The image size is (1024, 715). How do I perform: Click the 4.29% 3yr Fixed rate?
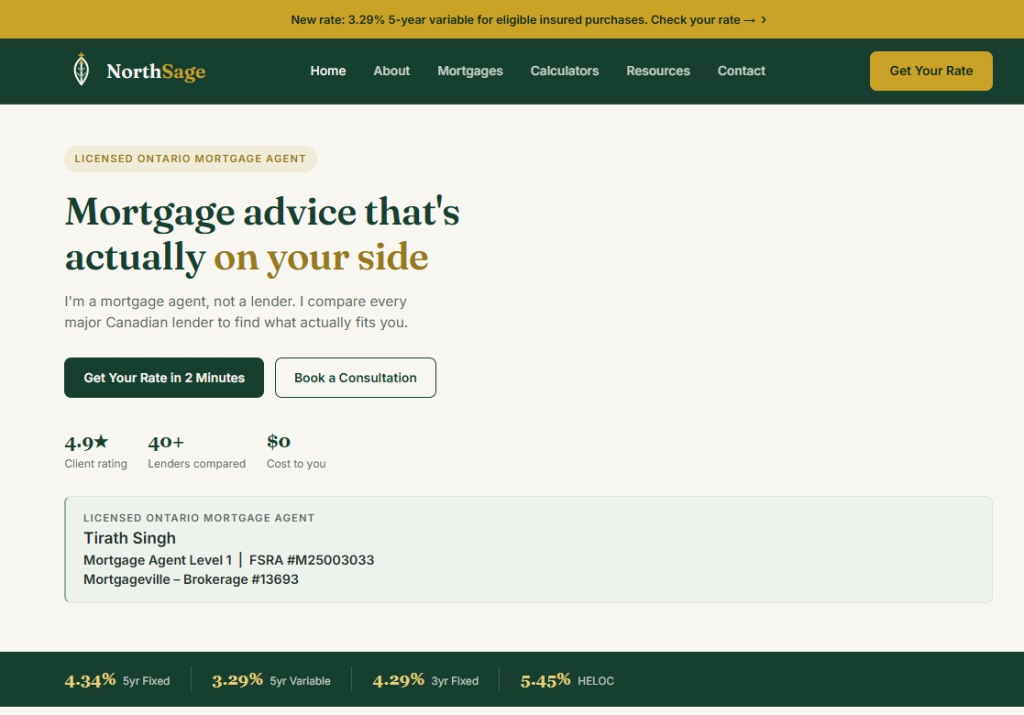coord(425,680)
